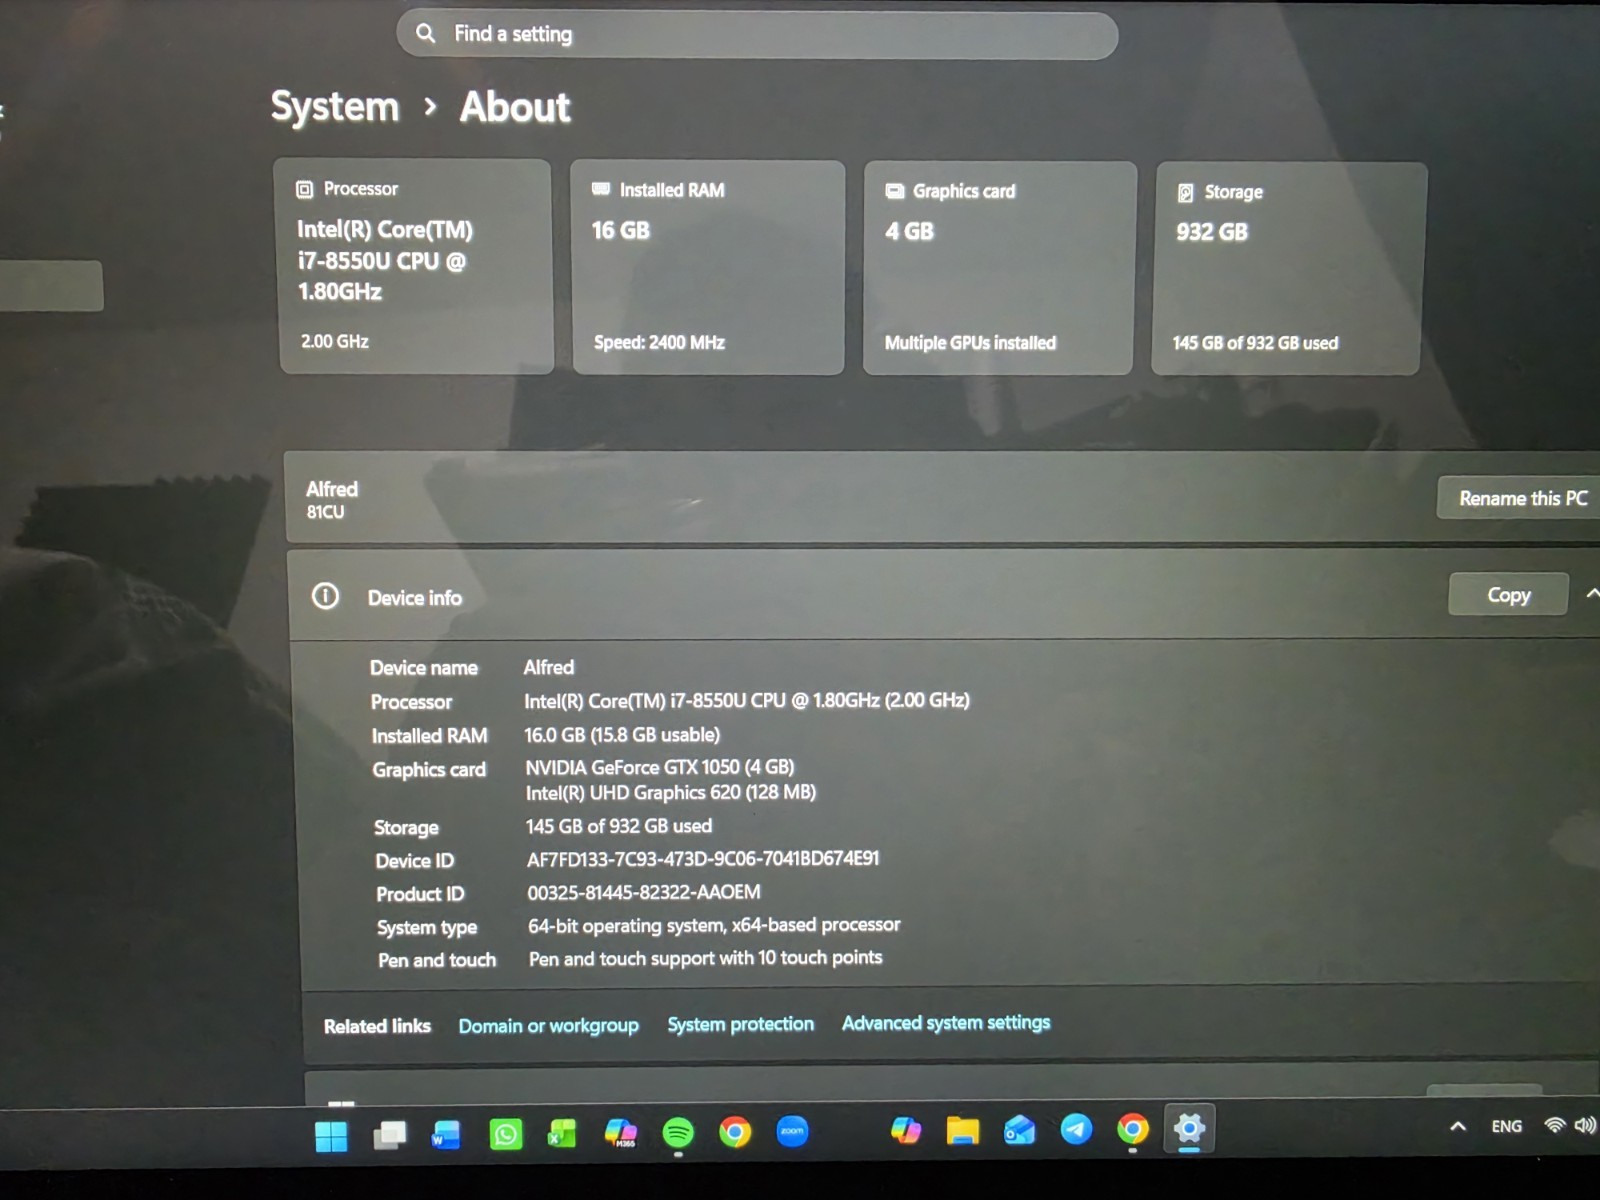This screenshot has height=1200, width=1600.
Task: Open File Explorer from the taskbar
Action: coord(963,1130)
